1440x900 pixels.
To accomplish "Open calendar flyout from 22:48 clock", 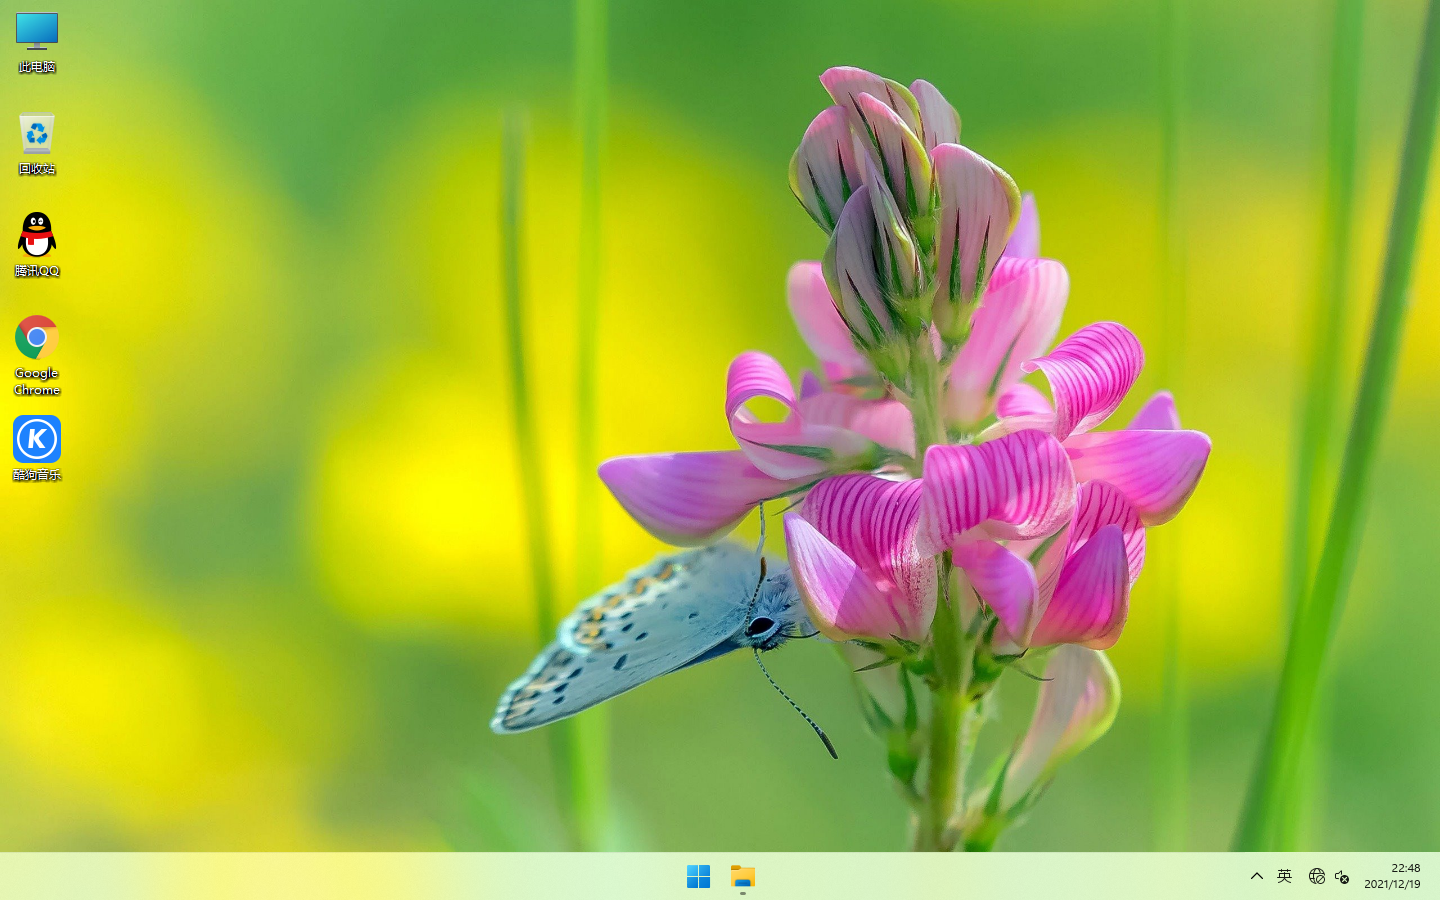I will tap(1405, 868).
